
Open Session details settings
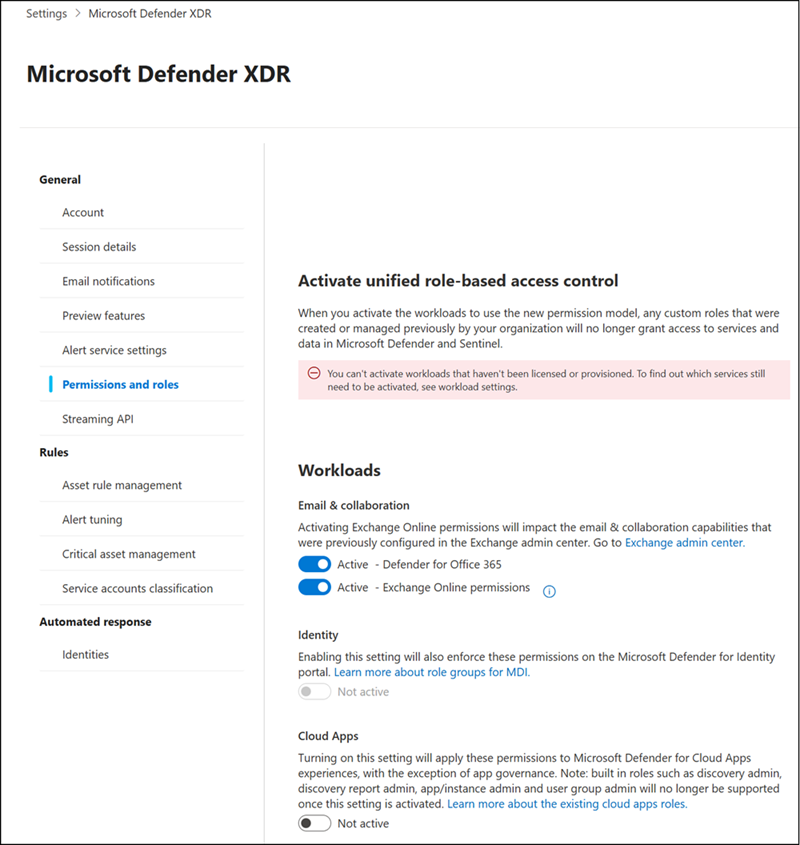[x=98, y=246]
